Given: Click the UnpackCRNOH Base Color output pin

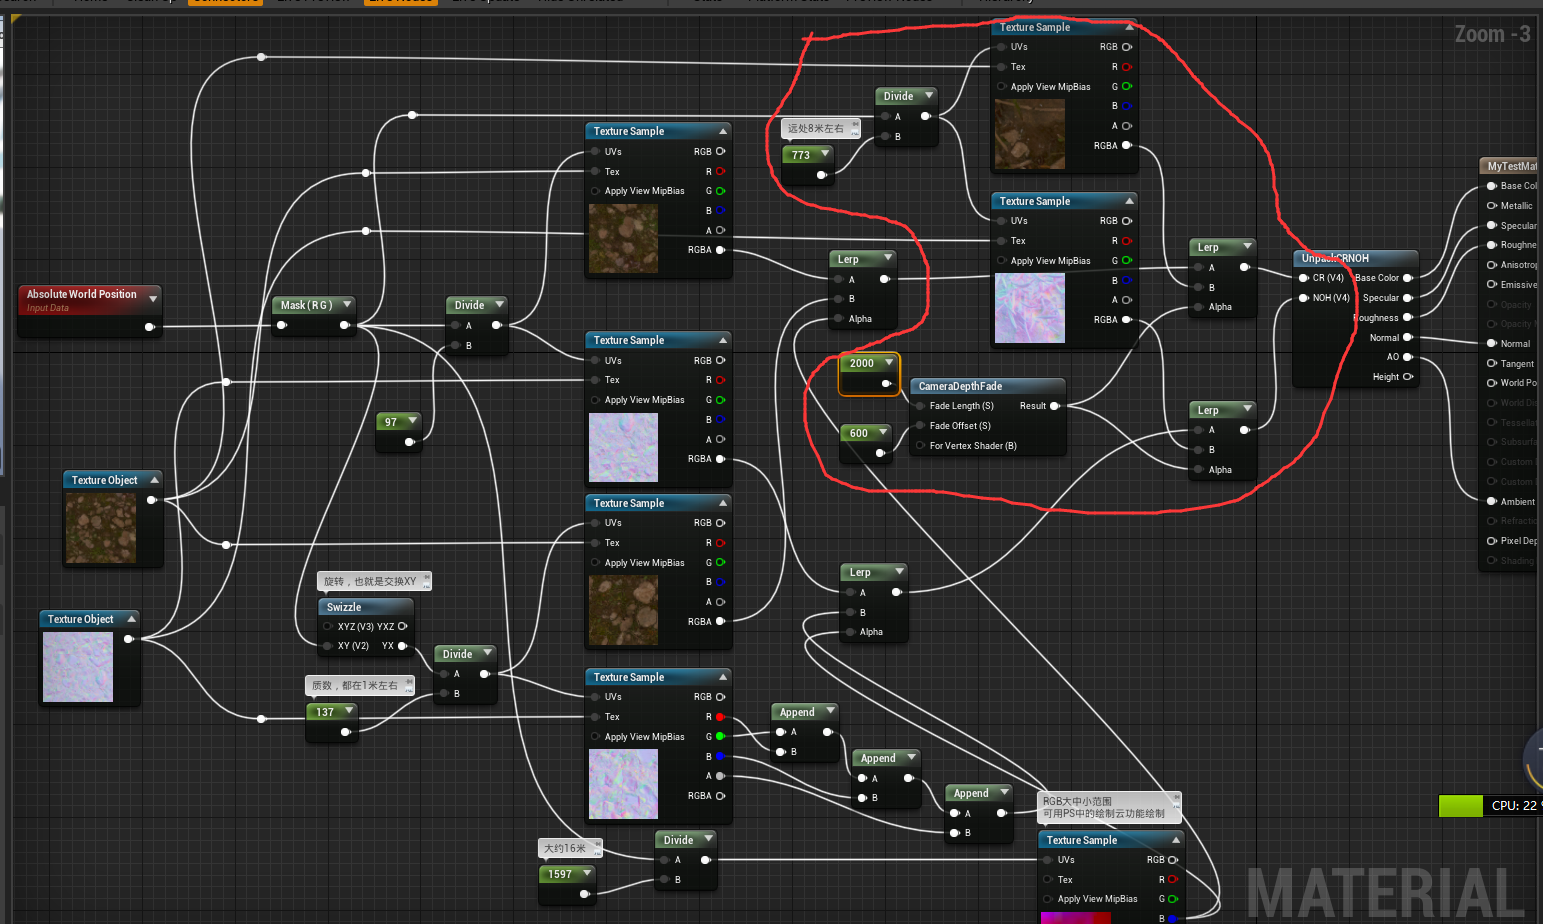Looking at the screenshot, I should click(1408, 278).
